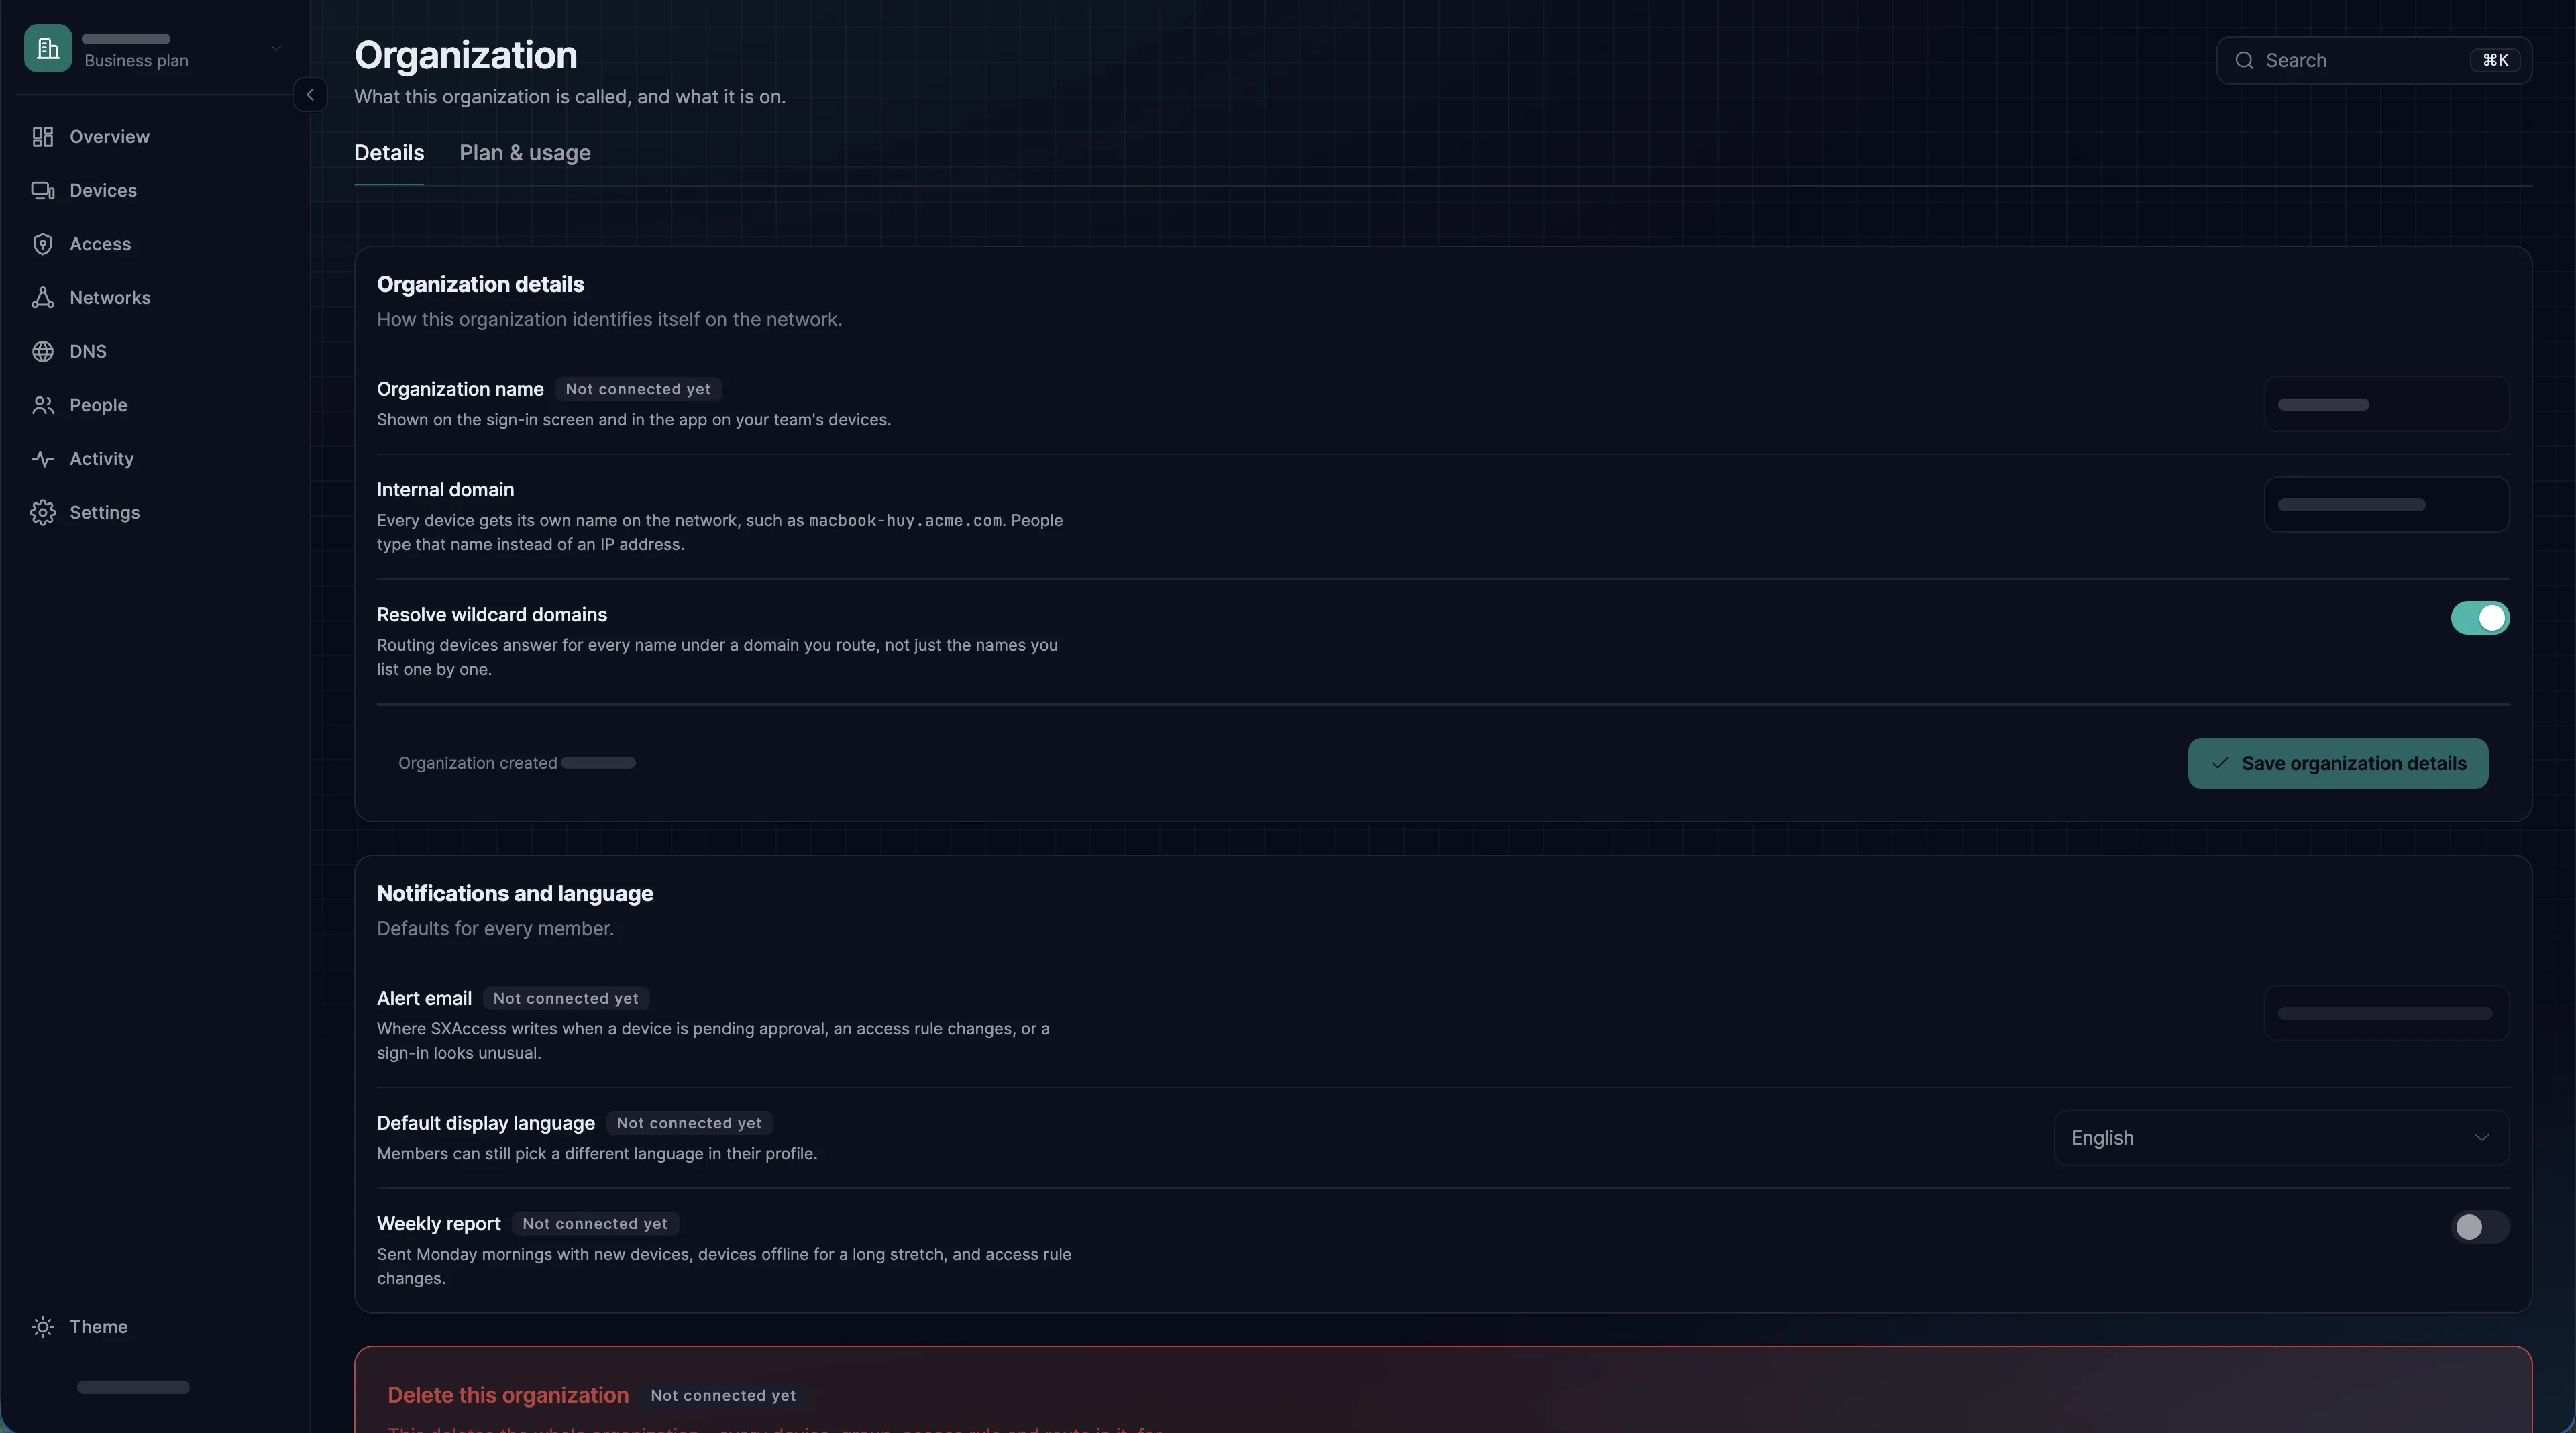The image size is (2576, 1433).
Task: Click the Internal domain input field
Action: coord(2386,505)
